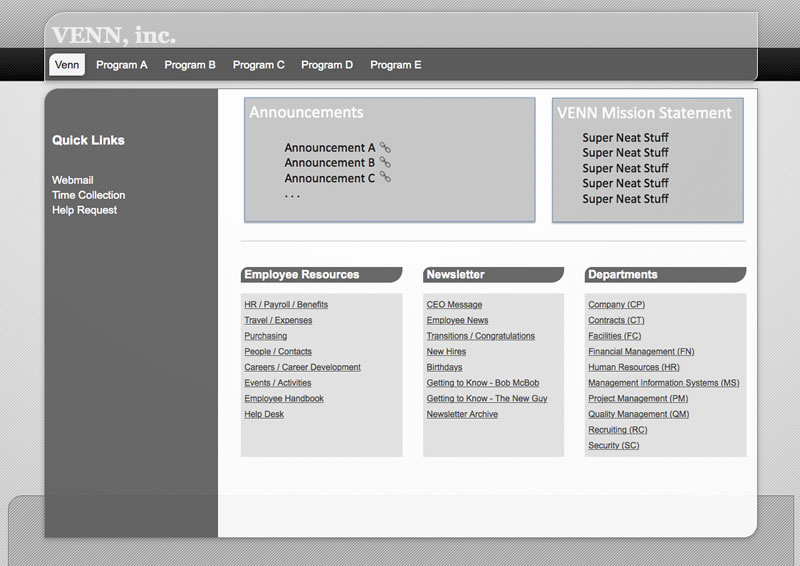Open Webmail from Quick Links
800x566 pixels.
pyautogui.click(x=73, y=180)
